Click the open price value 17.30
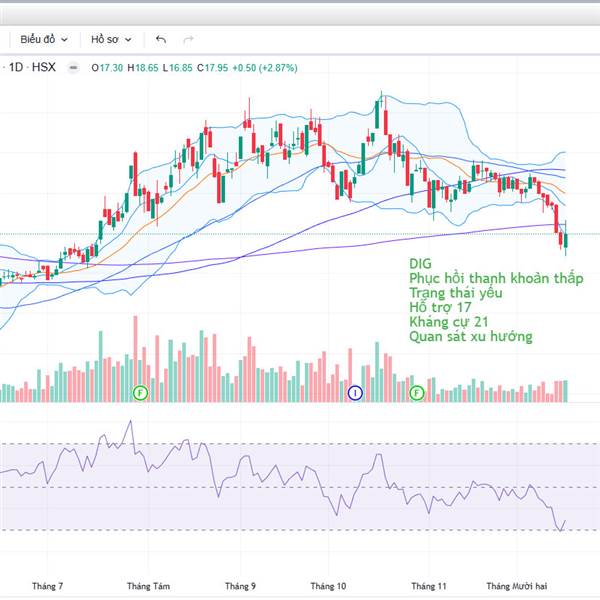600x600 pixels. point(111,68)
